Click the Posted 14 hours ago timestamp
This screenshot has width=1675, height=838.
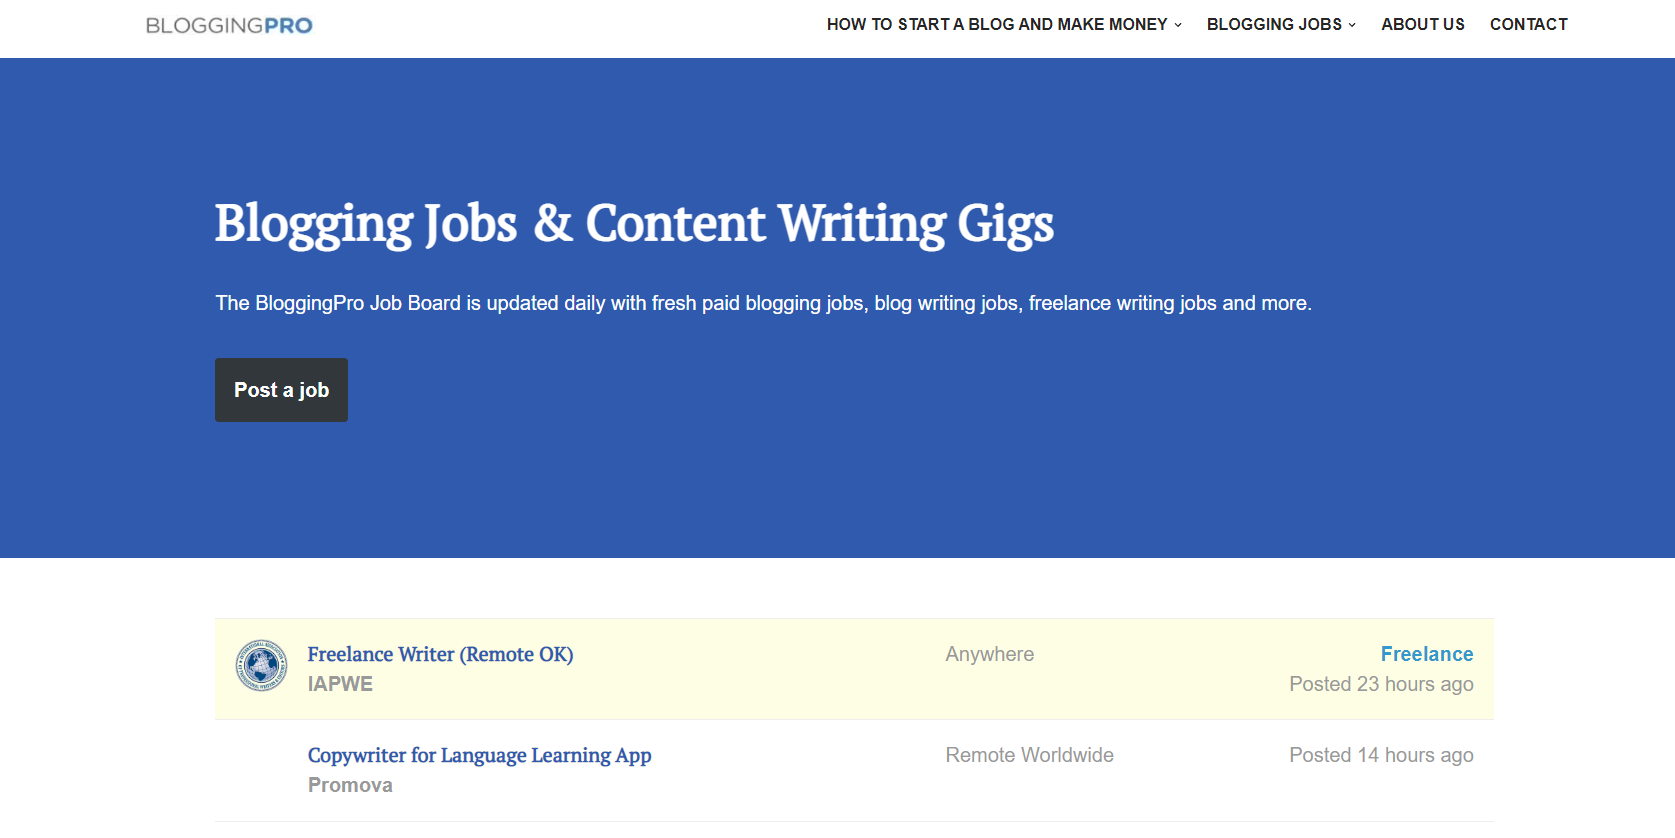tap(1380, 755)
